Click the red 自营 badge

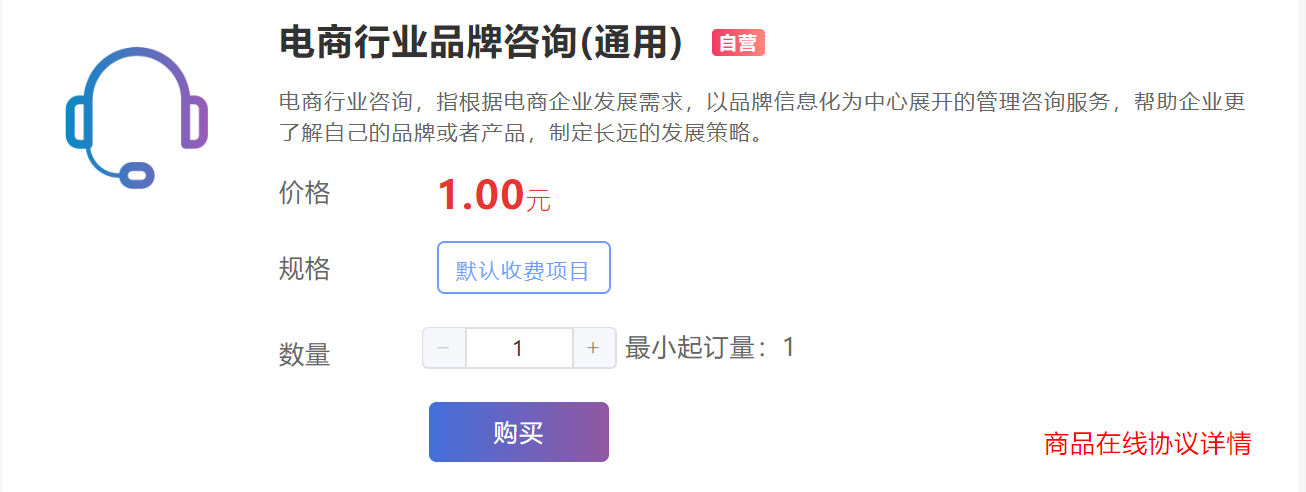pos(738,43)
